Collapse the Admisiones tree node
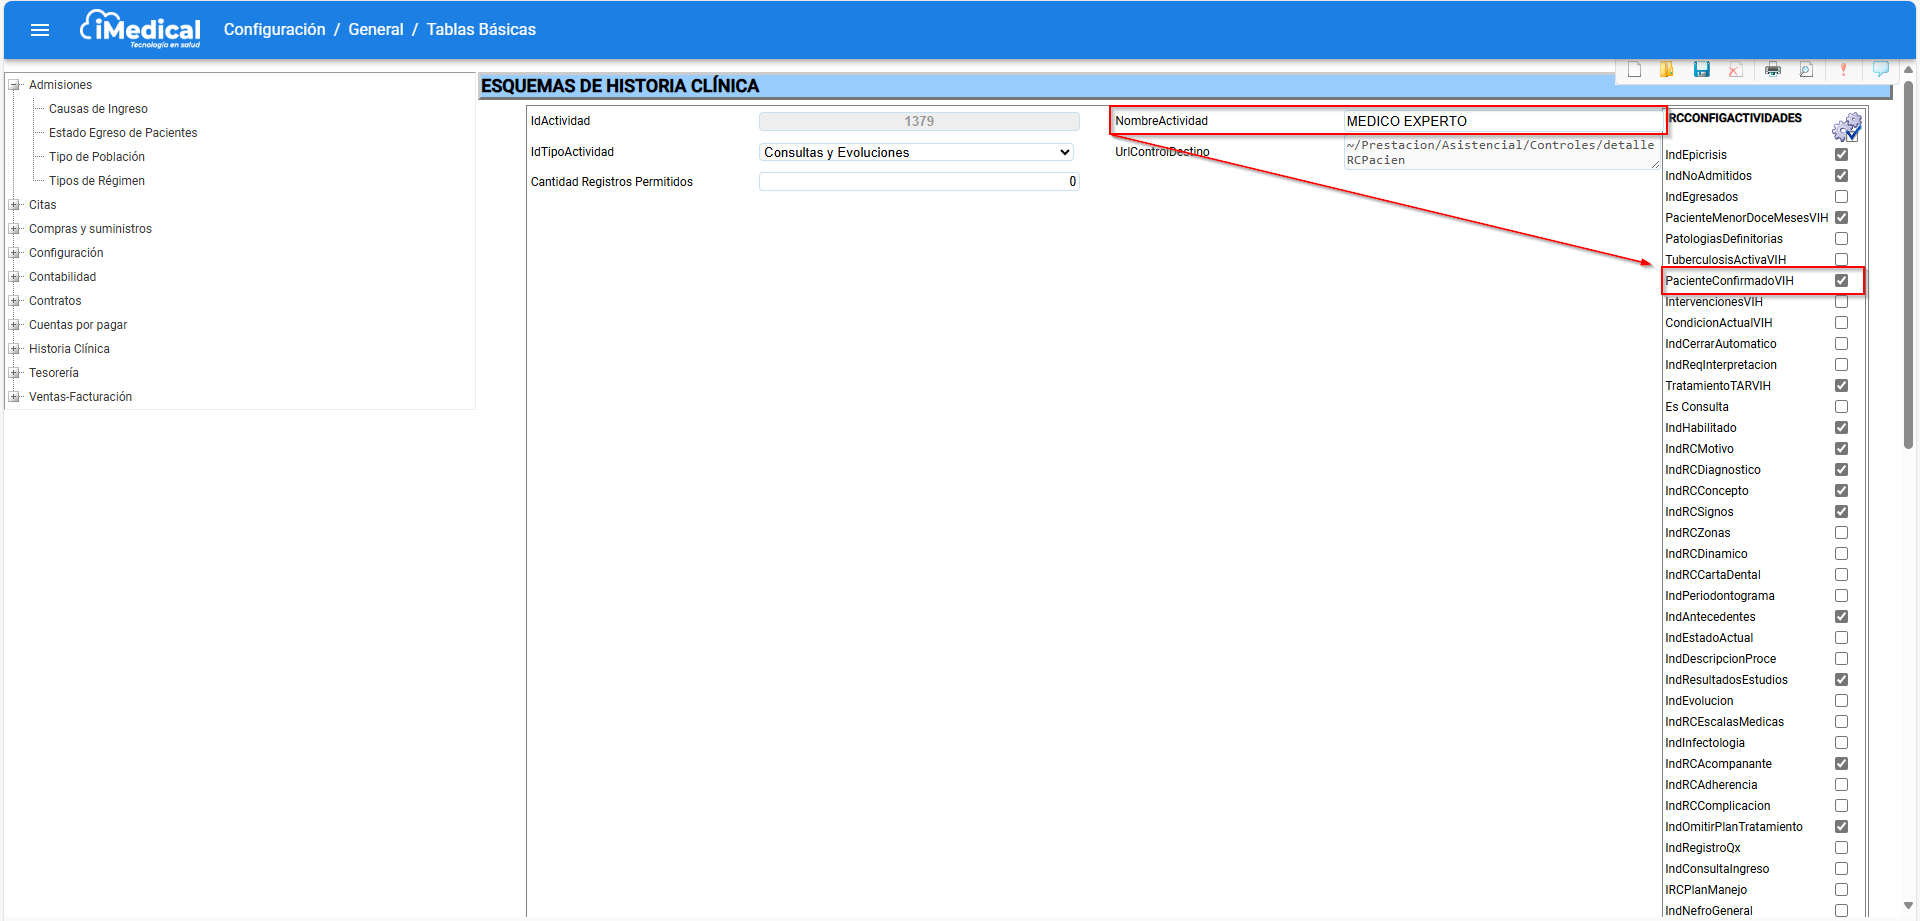Viewport: 1920px width, 921px height. [15, 85]
